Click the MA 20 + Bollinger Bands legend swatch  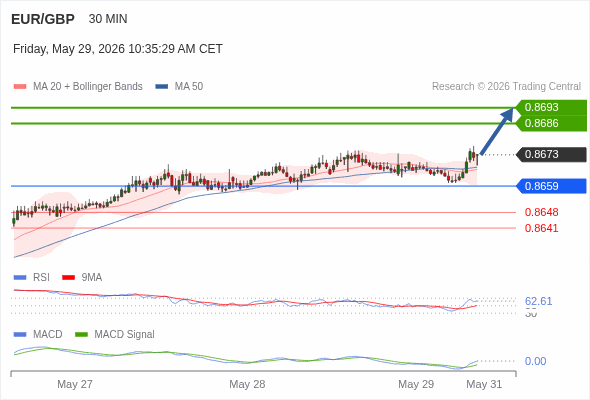click(x=20, y=87)
